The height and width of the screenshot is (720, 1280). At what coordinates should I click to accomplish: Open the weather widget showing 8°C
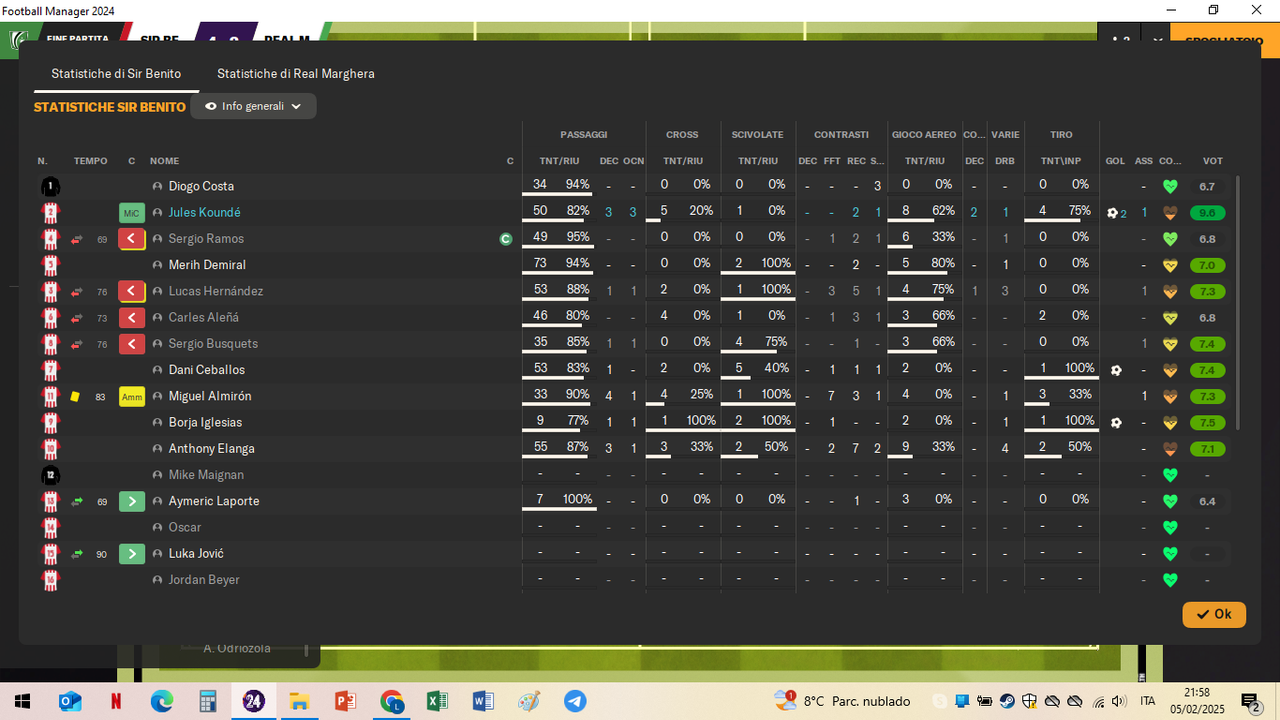pos(842,701)
